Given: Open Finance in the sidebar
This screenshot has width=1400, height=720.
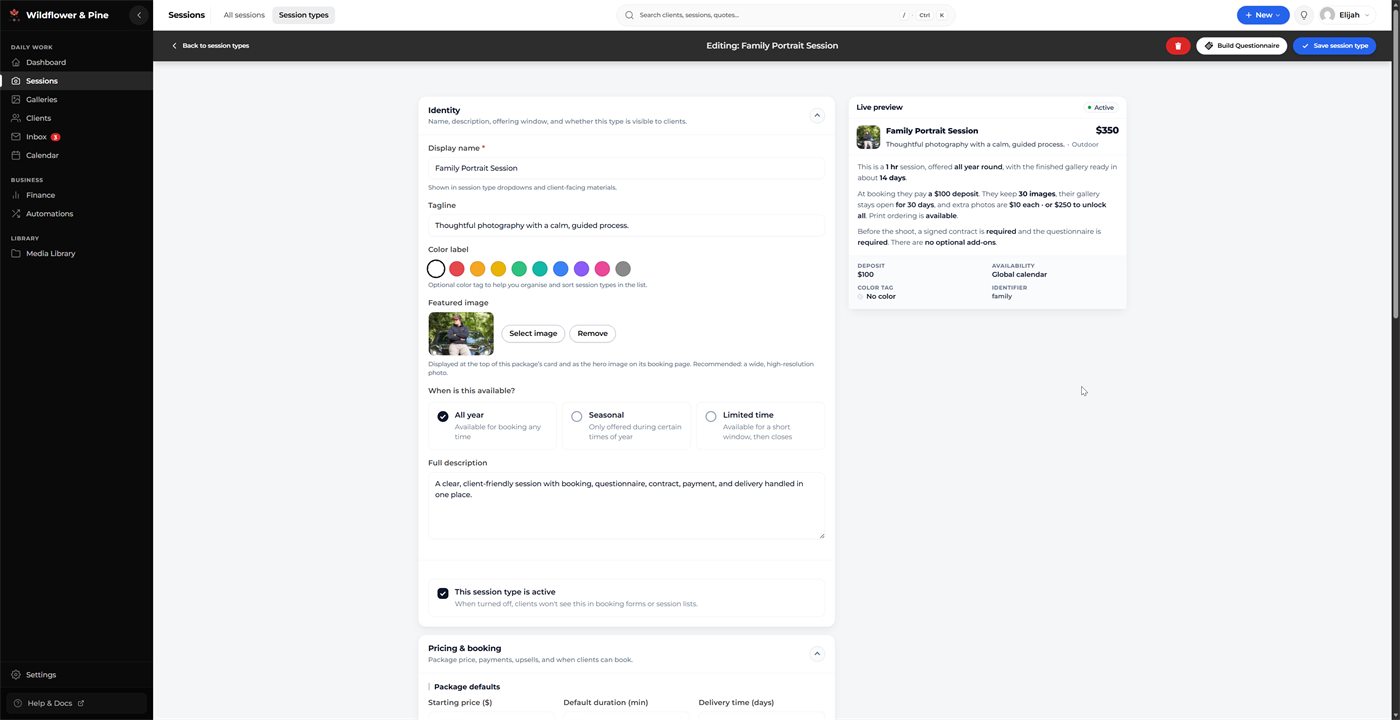Looking at the screenshot, I should (x=76, y=195).
